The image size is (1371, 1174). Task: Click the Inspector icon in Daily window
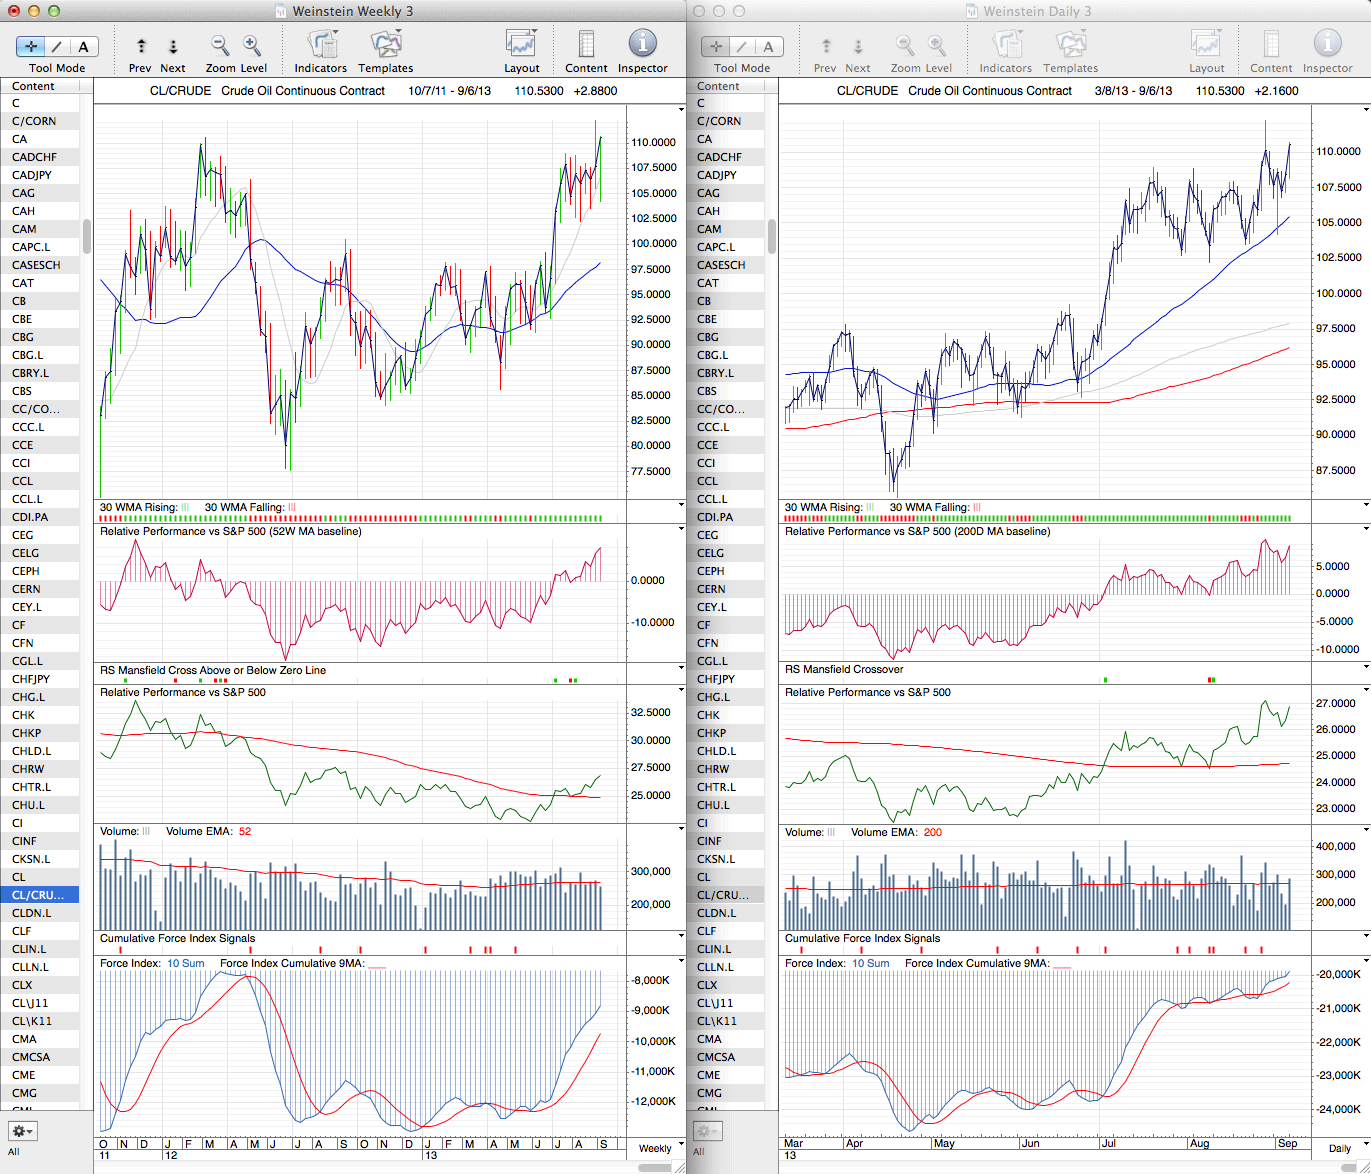[x=1327, y=46]
